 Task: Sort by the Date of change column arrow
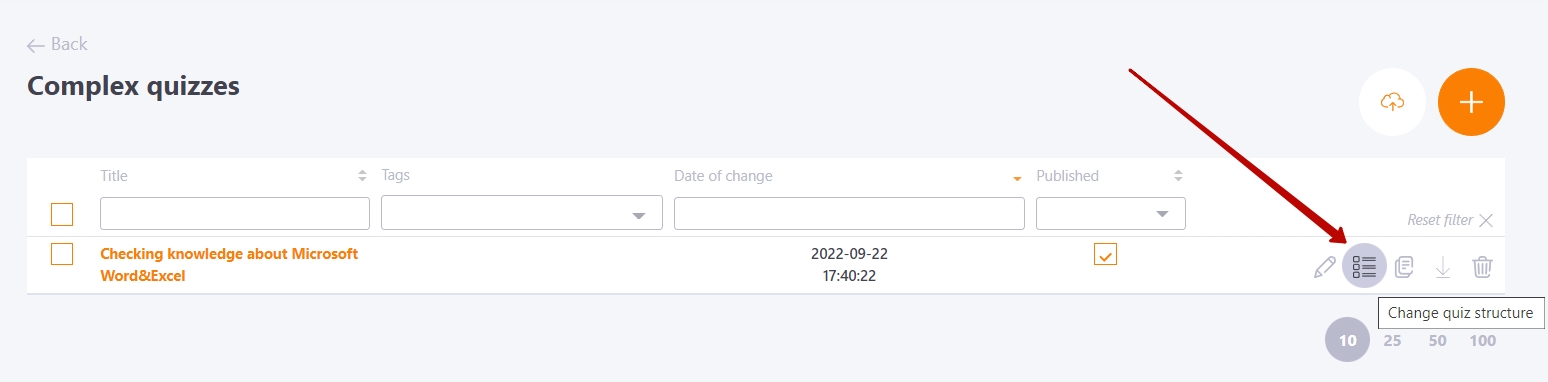[1017, 178]
